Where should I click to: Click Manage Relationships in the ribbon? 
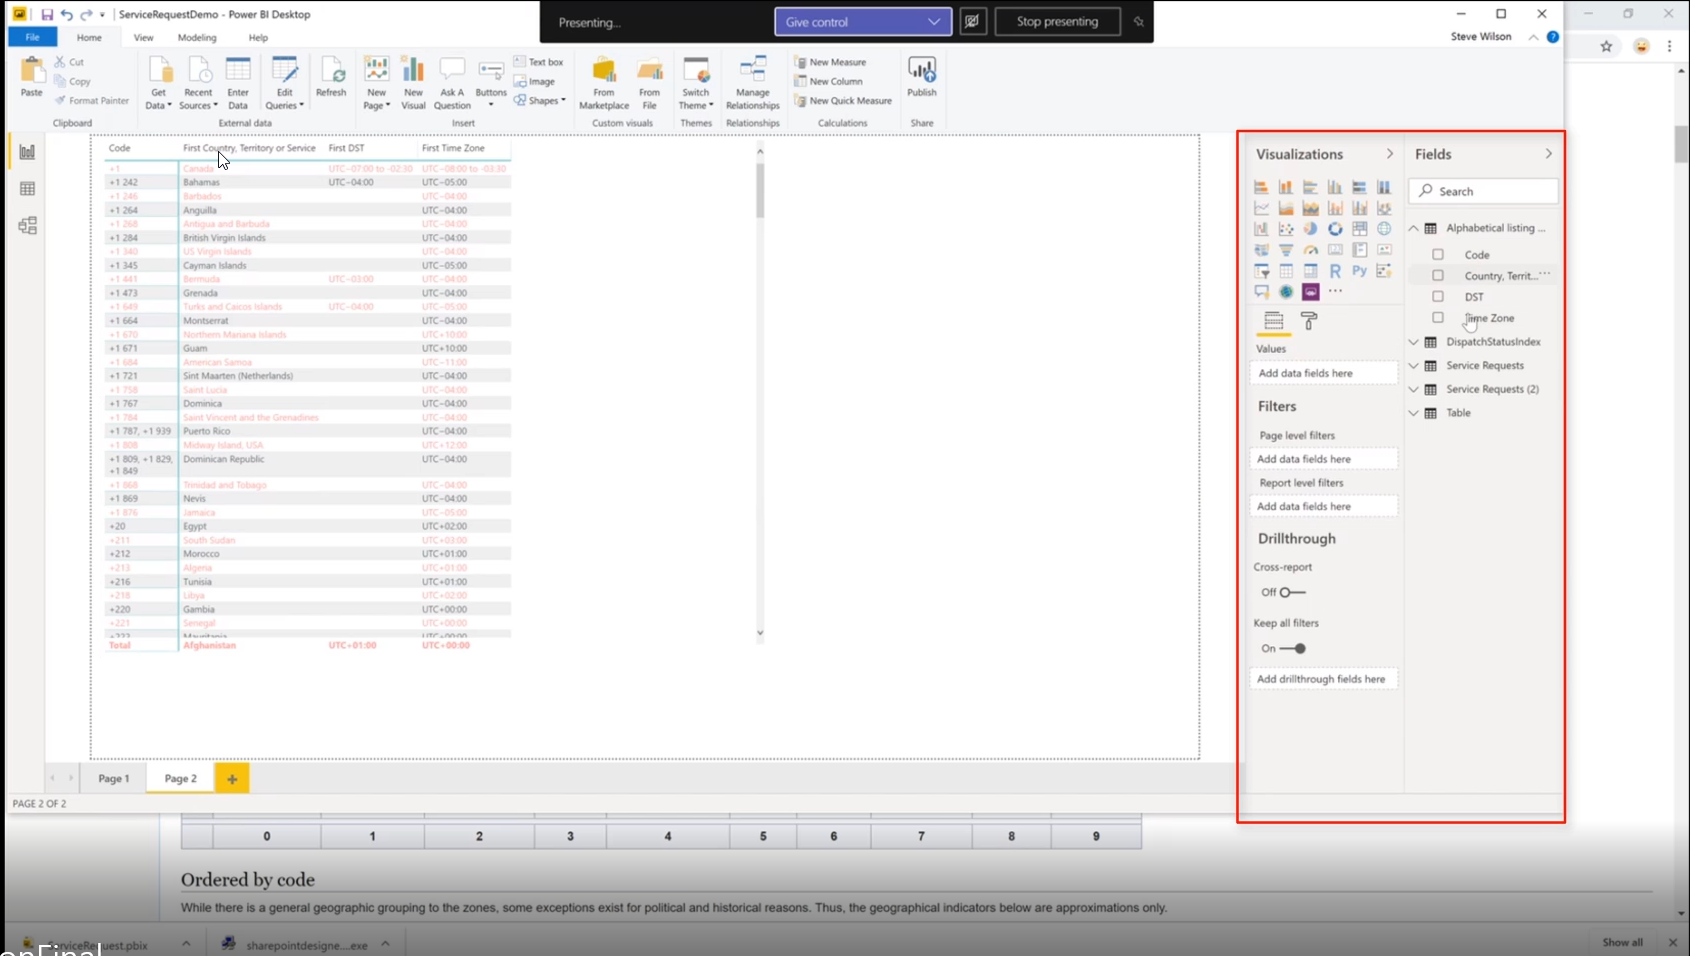pyautogui.click(x=753, y=83)
